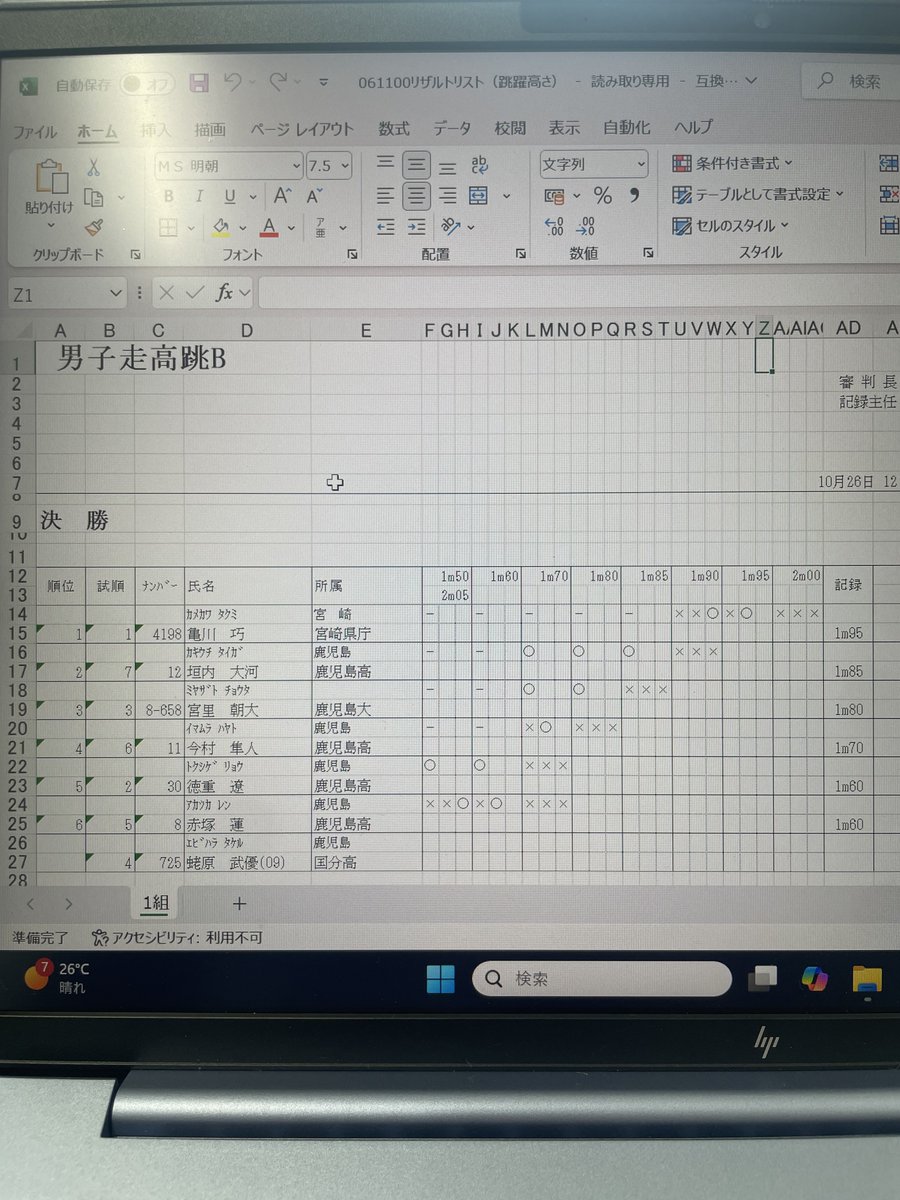Open the fill color yellow bucket
The image size is (900, 1200).
pos(222,228)
